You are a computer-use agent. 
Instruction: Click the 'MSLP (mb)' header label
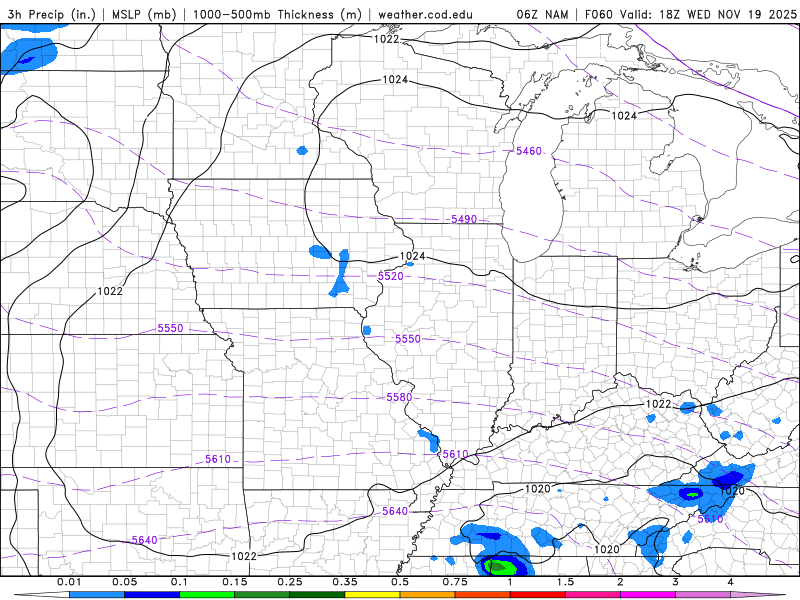coord(144,14)
